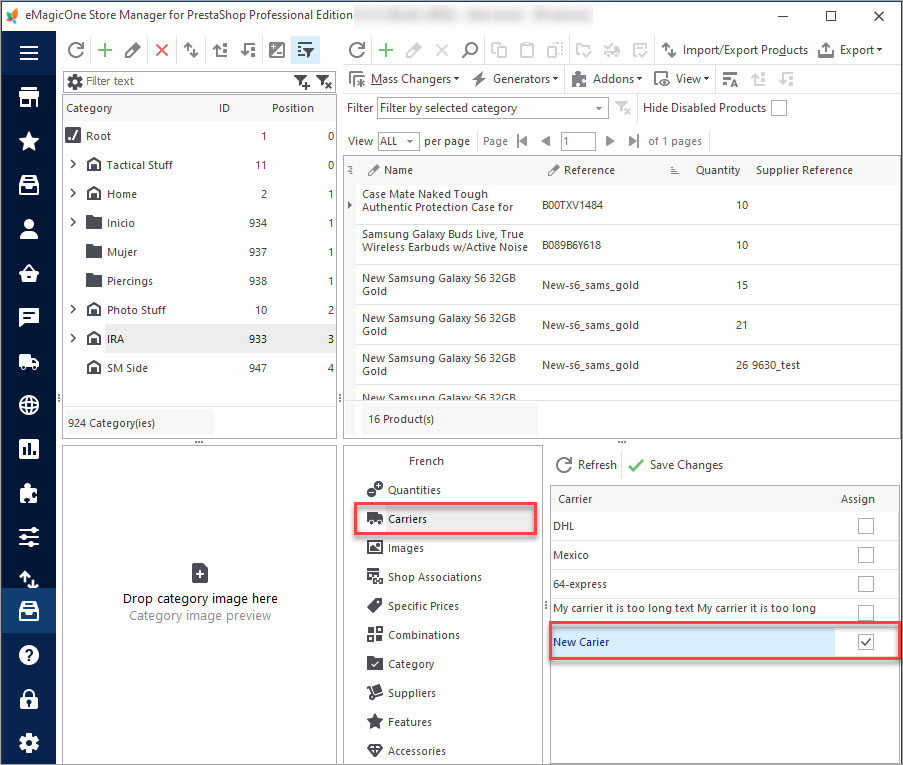This screenshot has height=765, width=903.
Task: Uncheck New Carier assign checkbox
Action: (x=866, y=642)
